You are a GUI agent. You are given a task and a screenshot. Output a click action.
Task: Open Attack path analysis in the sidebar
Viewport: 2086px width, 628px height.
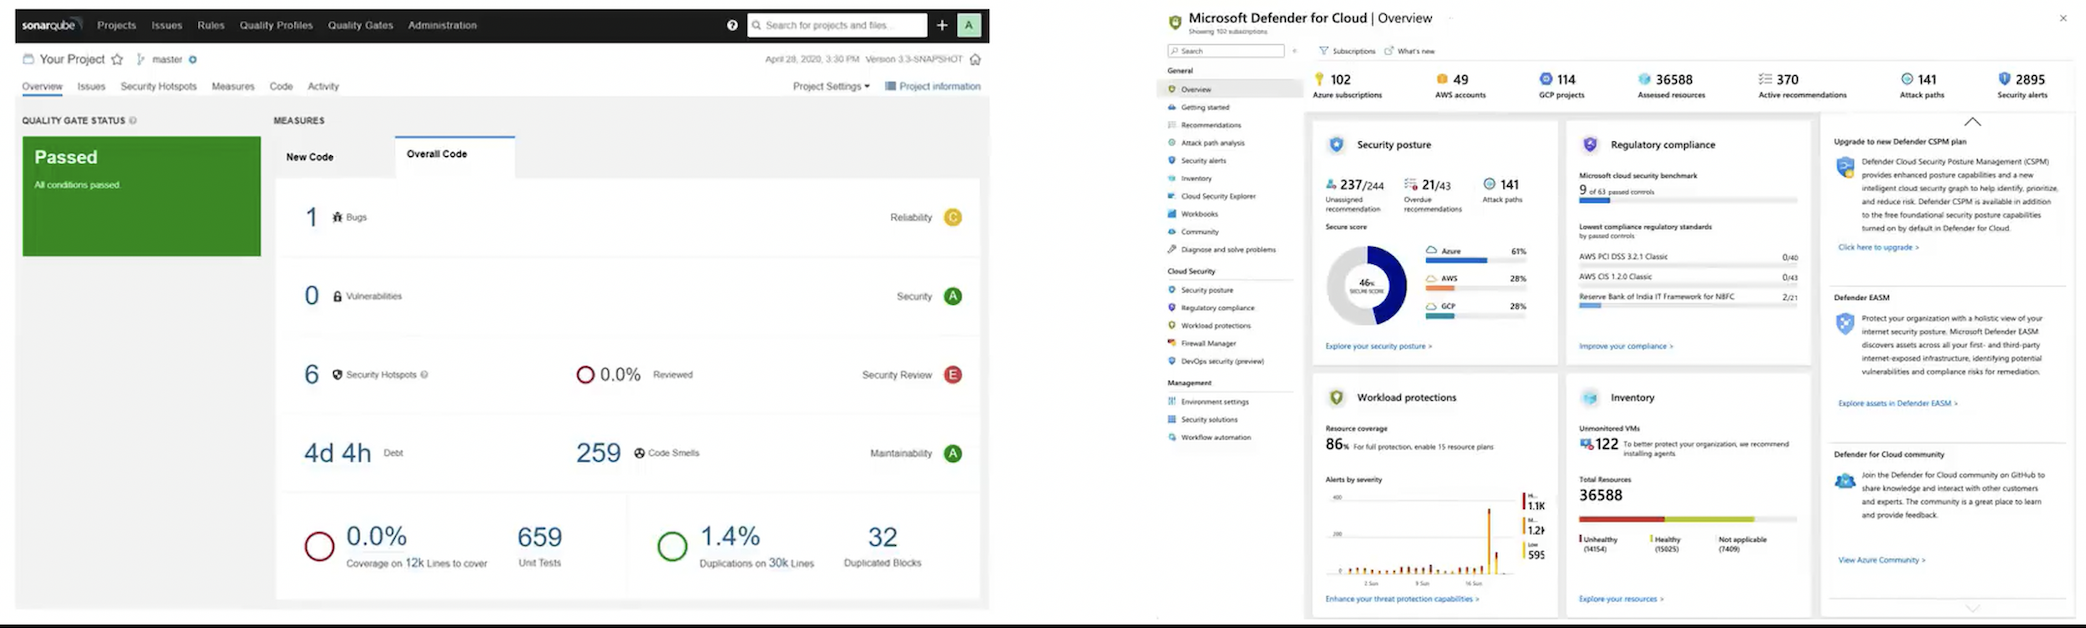pos(1212,143)
